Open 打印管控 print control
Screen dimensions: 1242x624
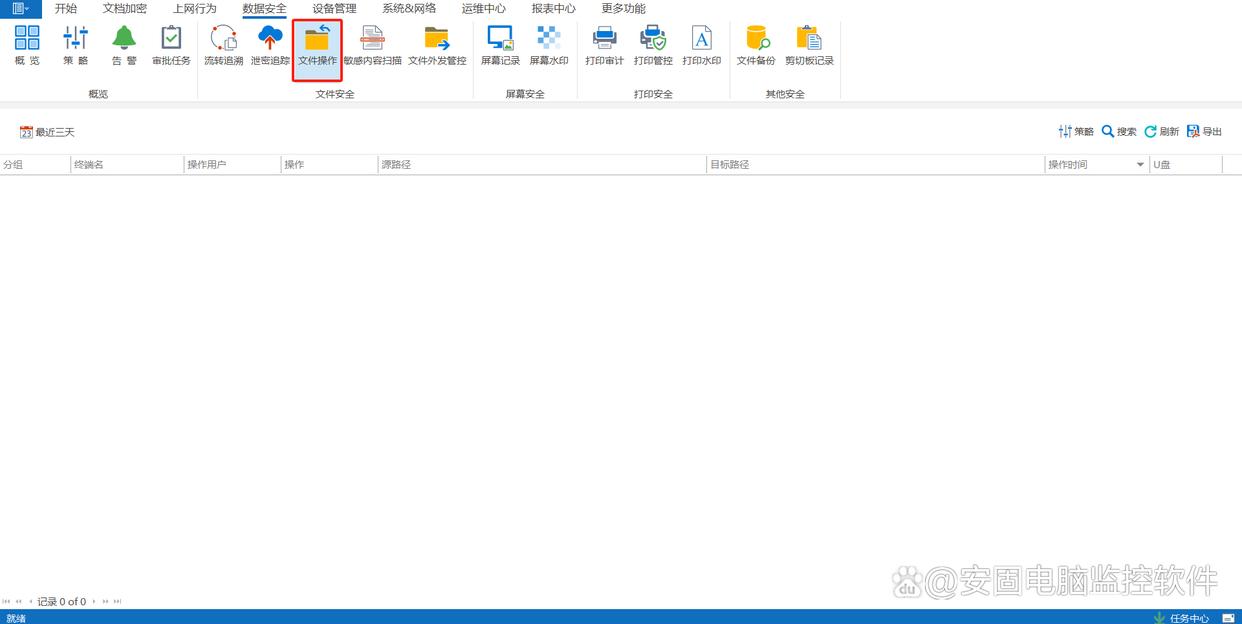point(653,46)
